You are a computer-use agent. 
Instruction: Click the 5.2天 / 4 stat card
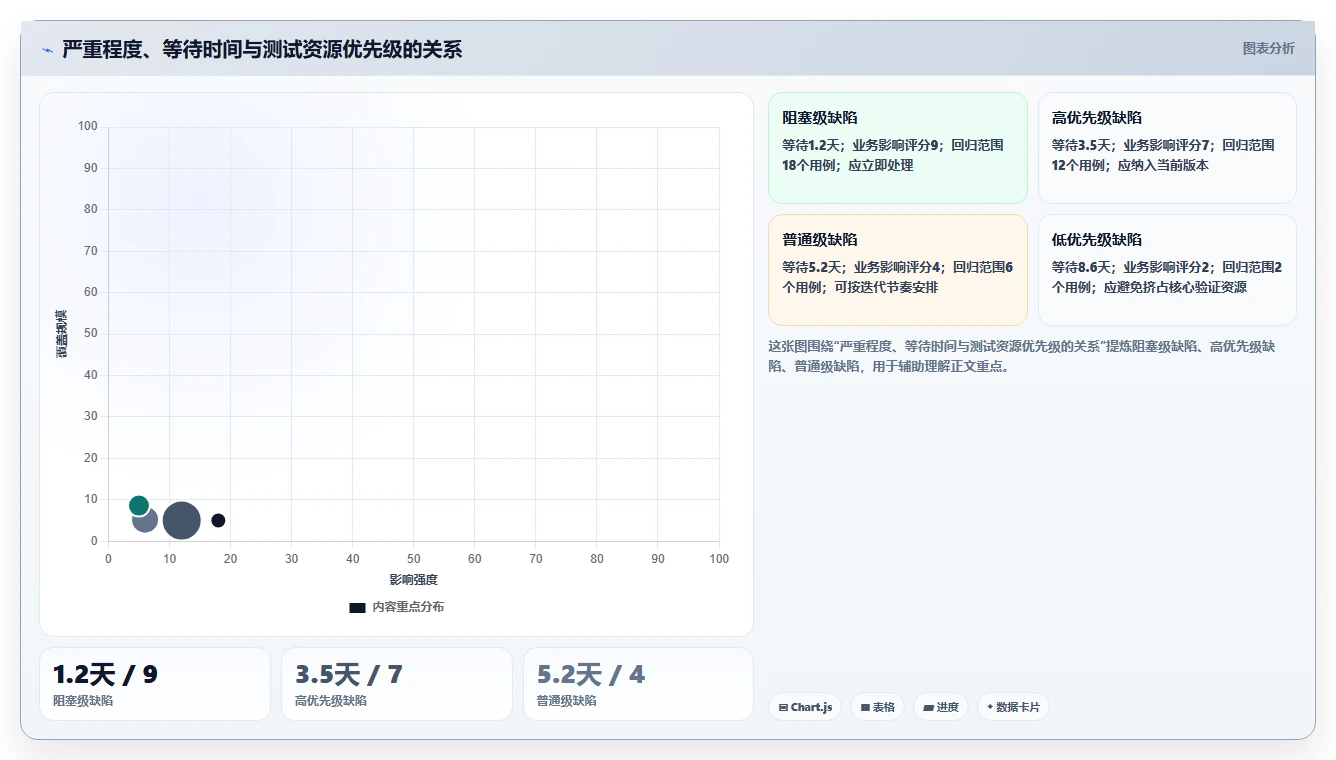click(638, 684)
